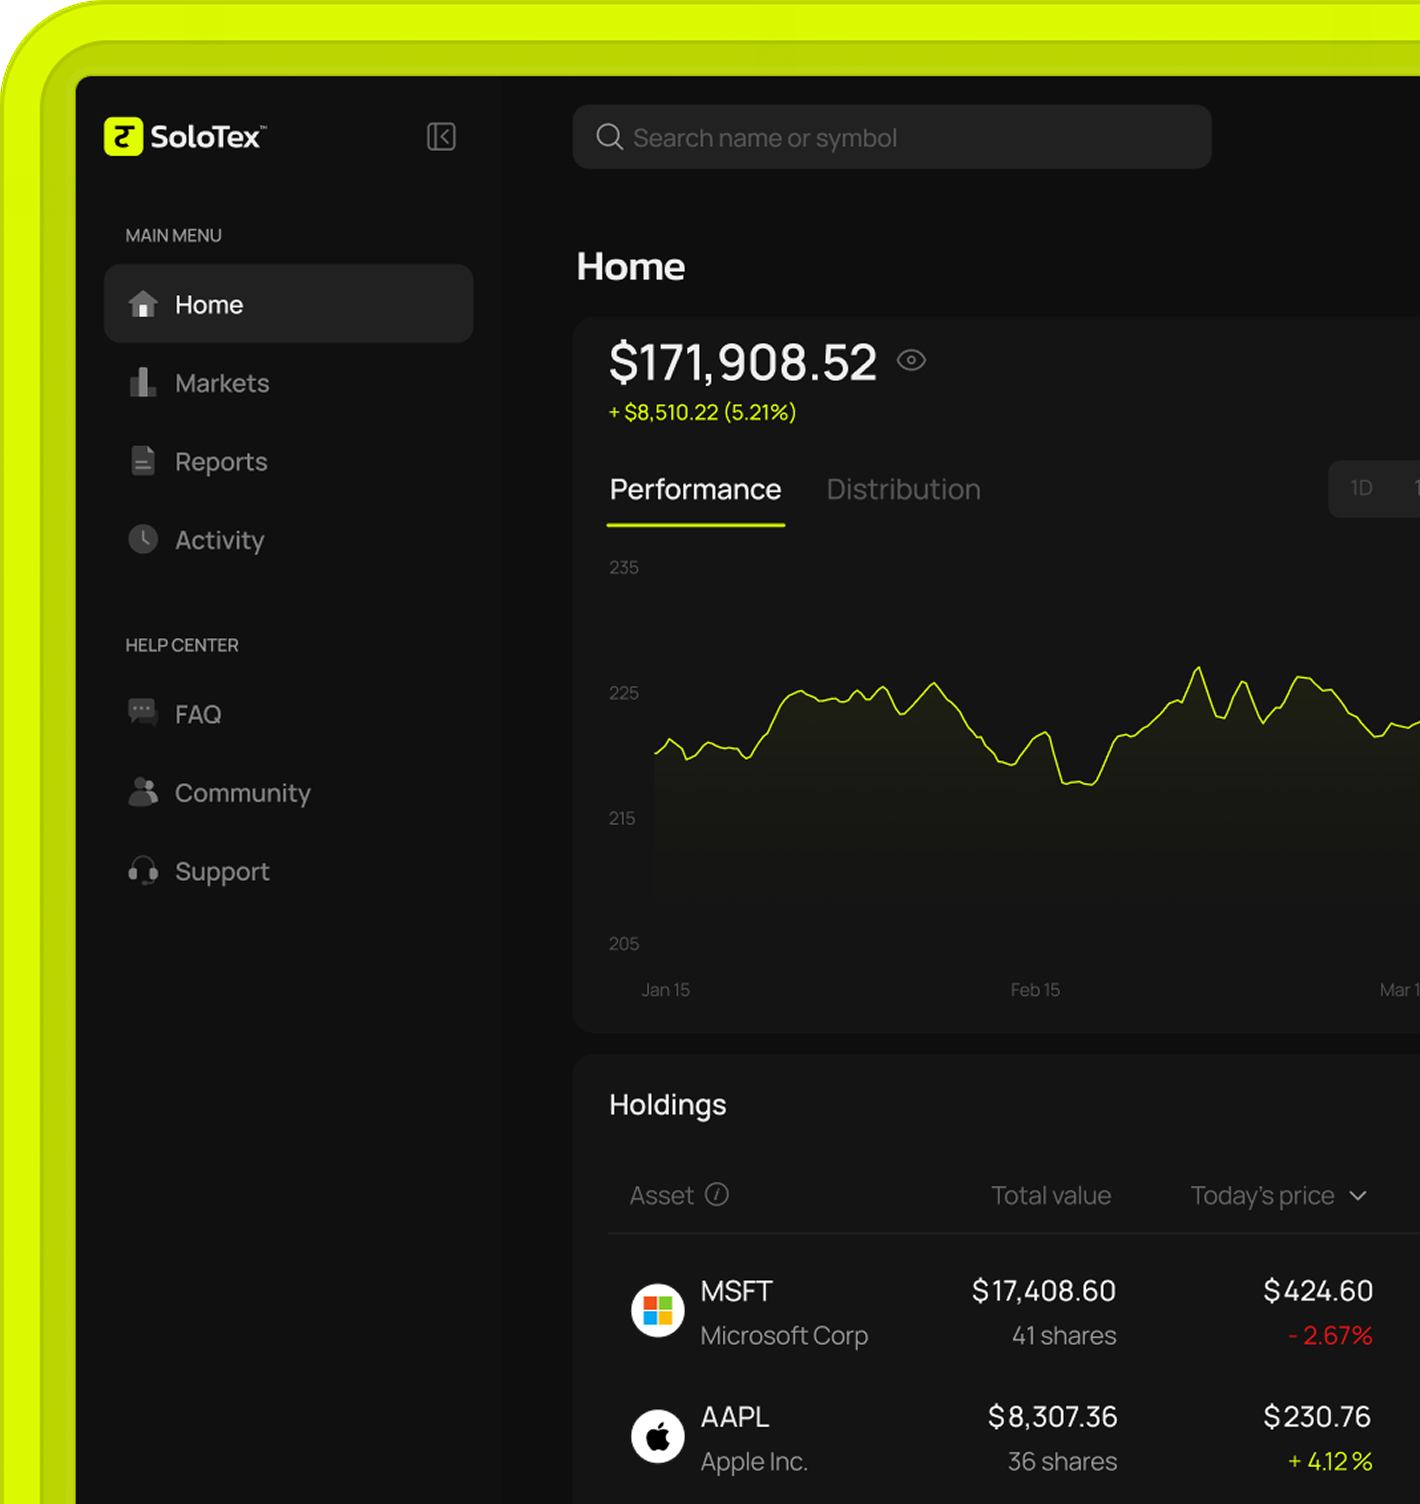
Task: Click the Markets bar chart icon
Action: 143,383
